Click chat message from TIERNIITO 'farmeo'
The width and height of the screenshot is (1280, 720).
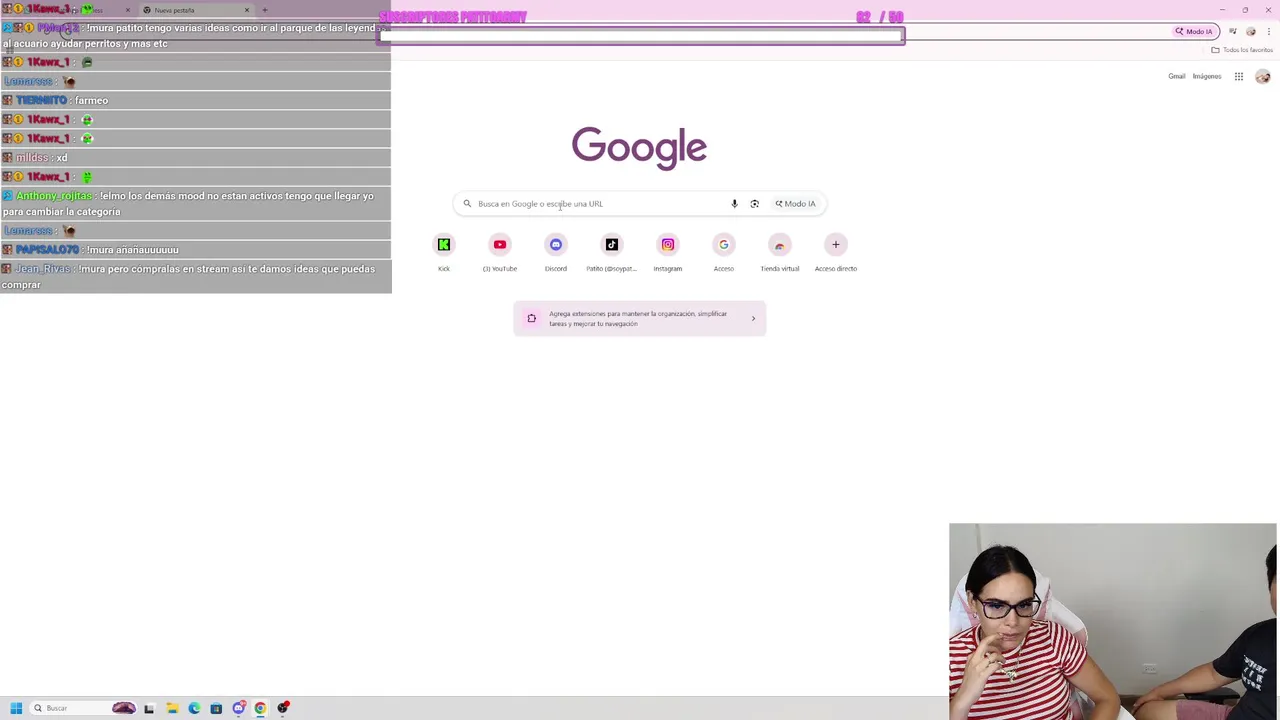195,100
